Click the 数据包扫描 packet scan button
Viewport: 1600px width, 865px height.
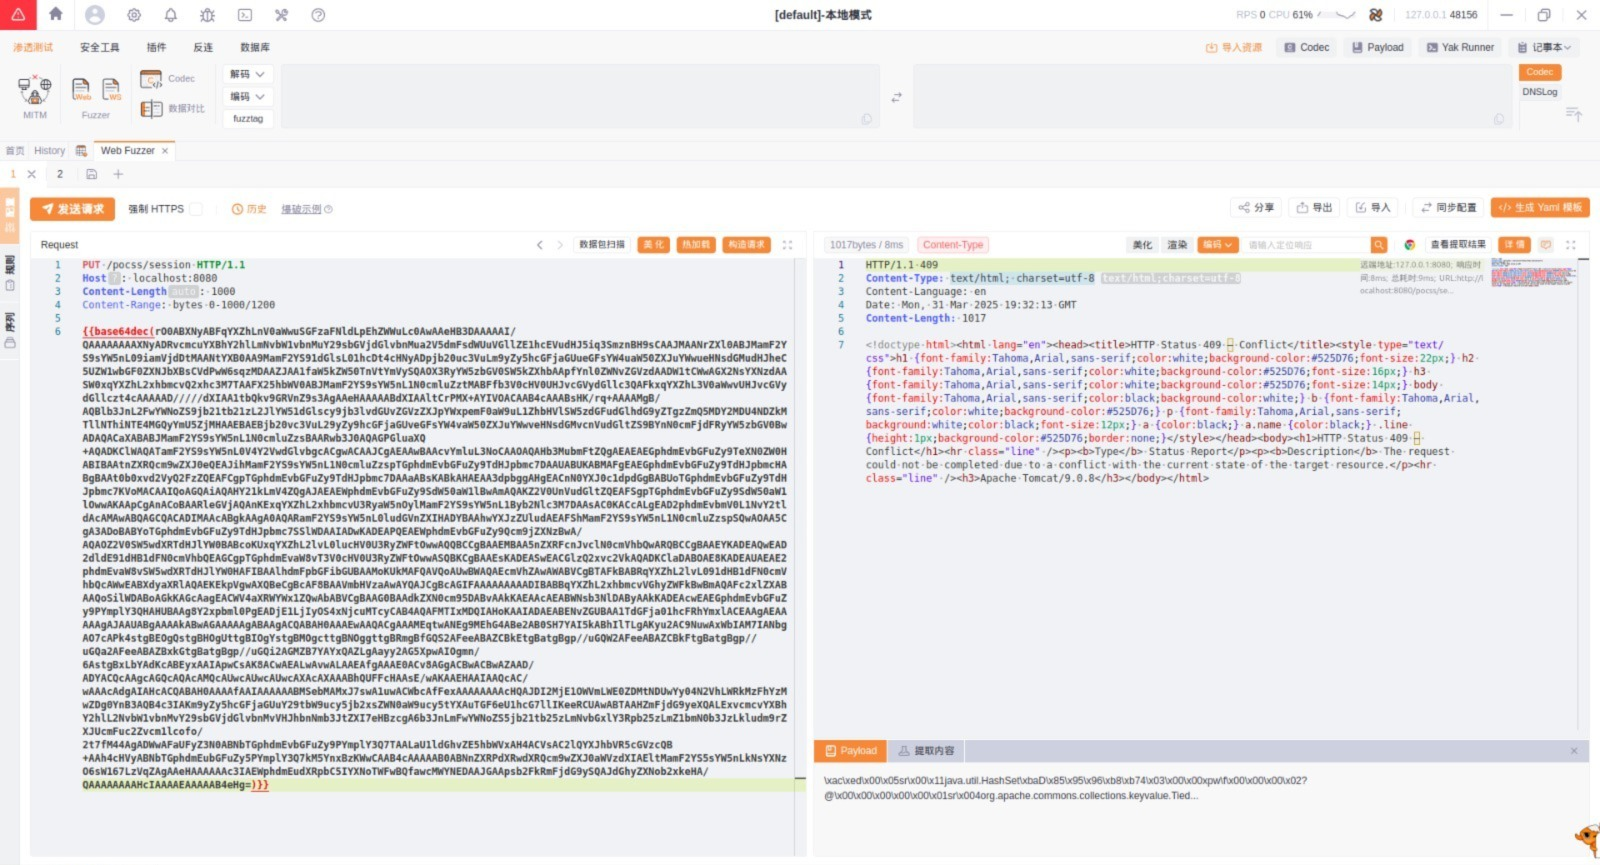point(602,245)
